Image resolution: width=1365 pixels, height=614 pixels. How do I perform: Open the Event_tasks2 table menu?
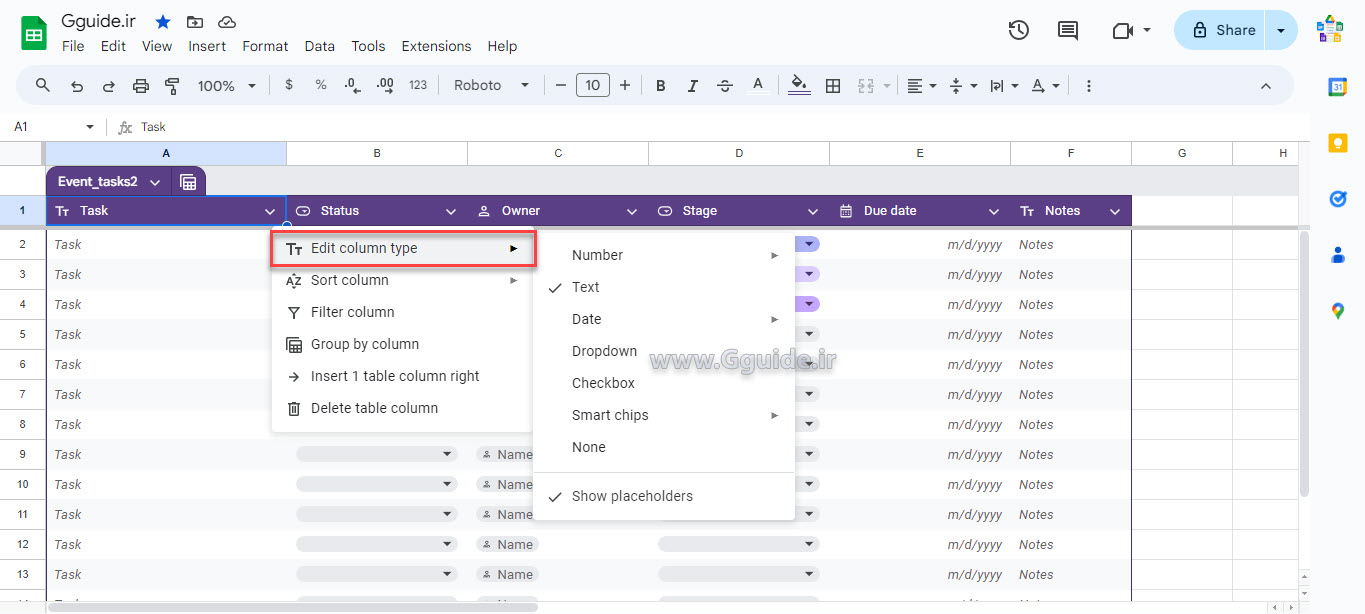coord(154,182)
